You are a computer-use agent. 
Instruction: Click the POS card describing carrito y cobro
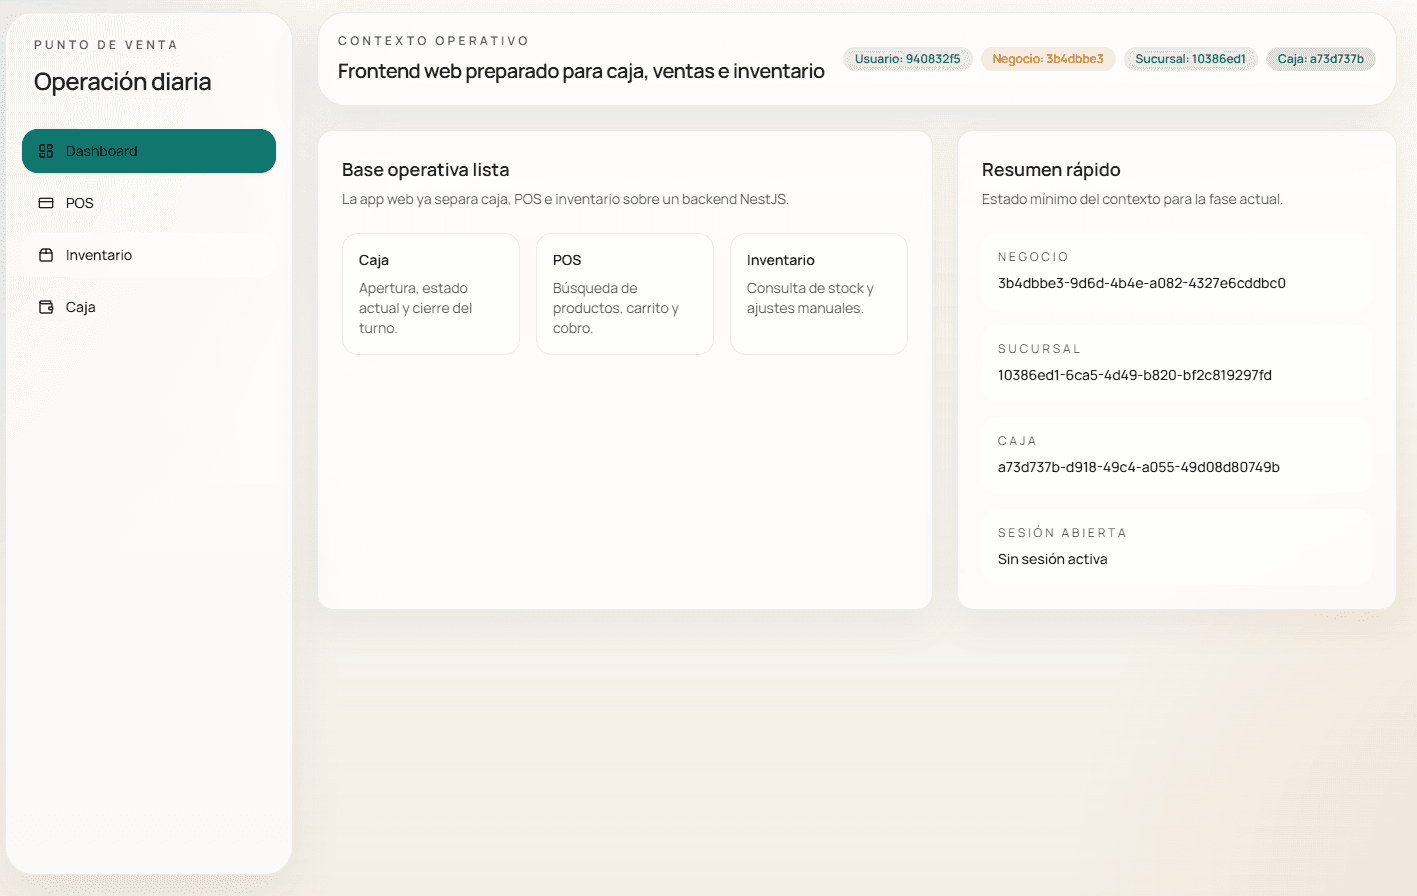[x=624, y=293]
